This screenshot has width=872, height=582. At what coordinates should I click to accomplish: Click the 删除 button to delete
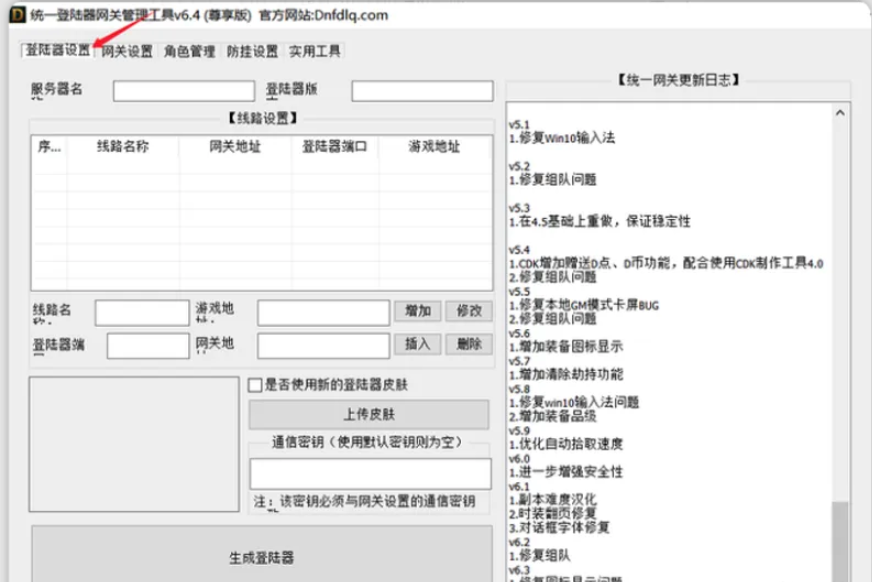[x=470, y=344]
